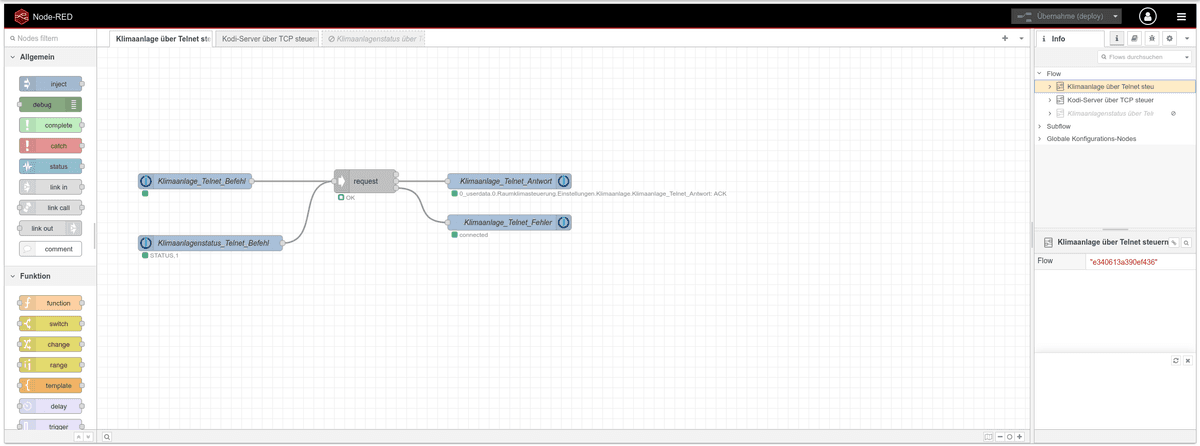Select the range node in palette

tap(51, 365)
